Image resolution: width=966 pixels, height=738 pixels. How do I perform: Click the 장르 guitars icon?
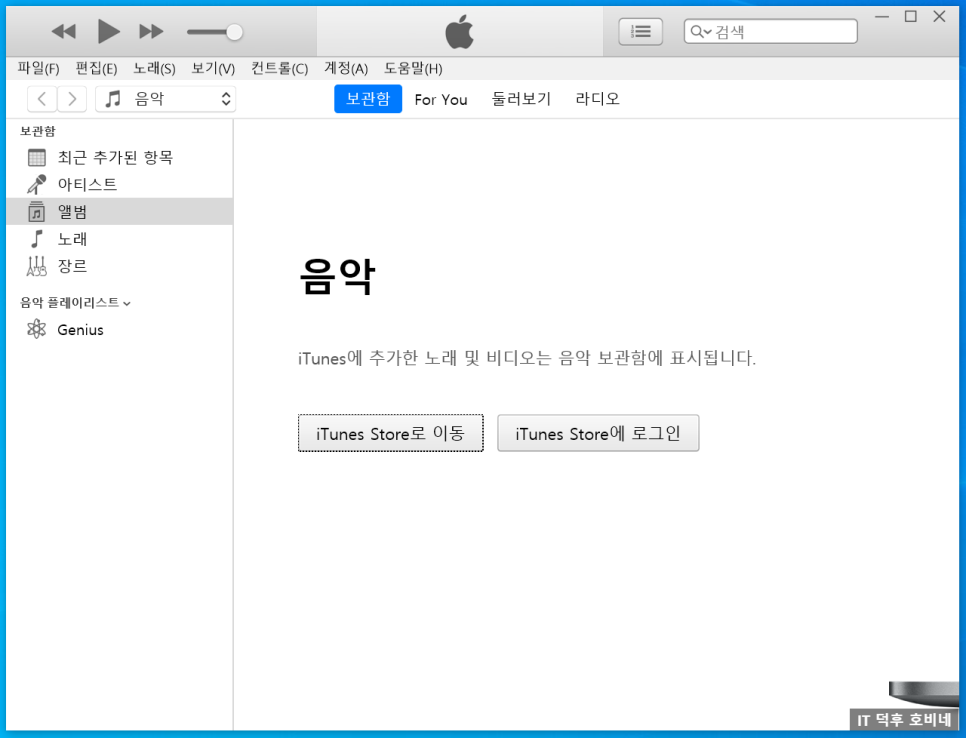tap(36, 266)
